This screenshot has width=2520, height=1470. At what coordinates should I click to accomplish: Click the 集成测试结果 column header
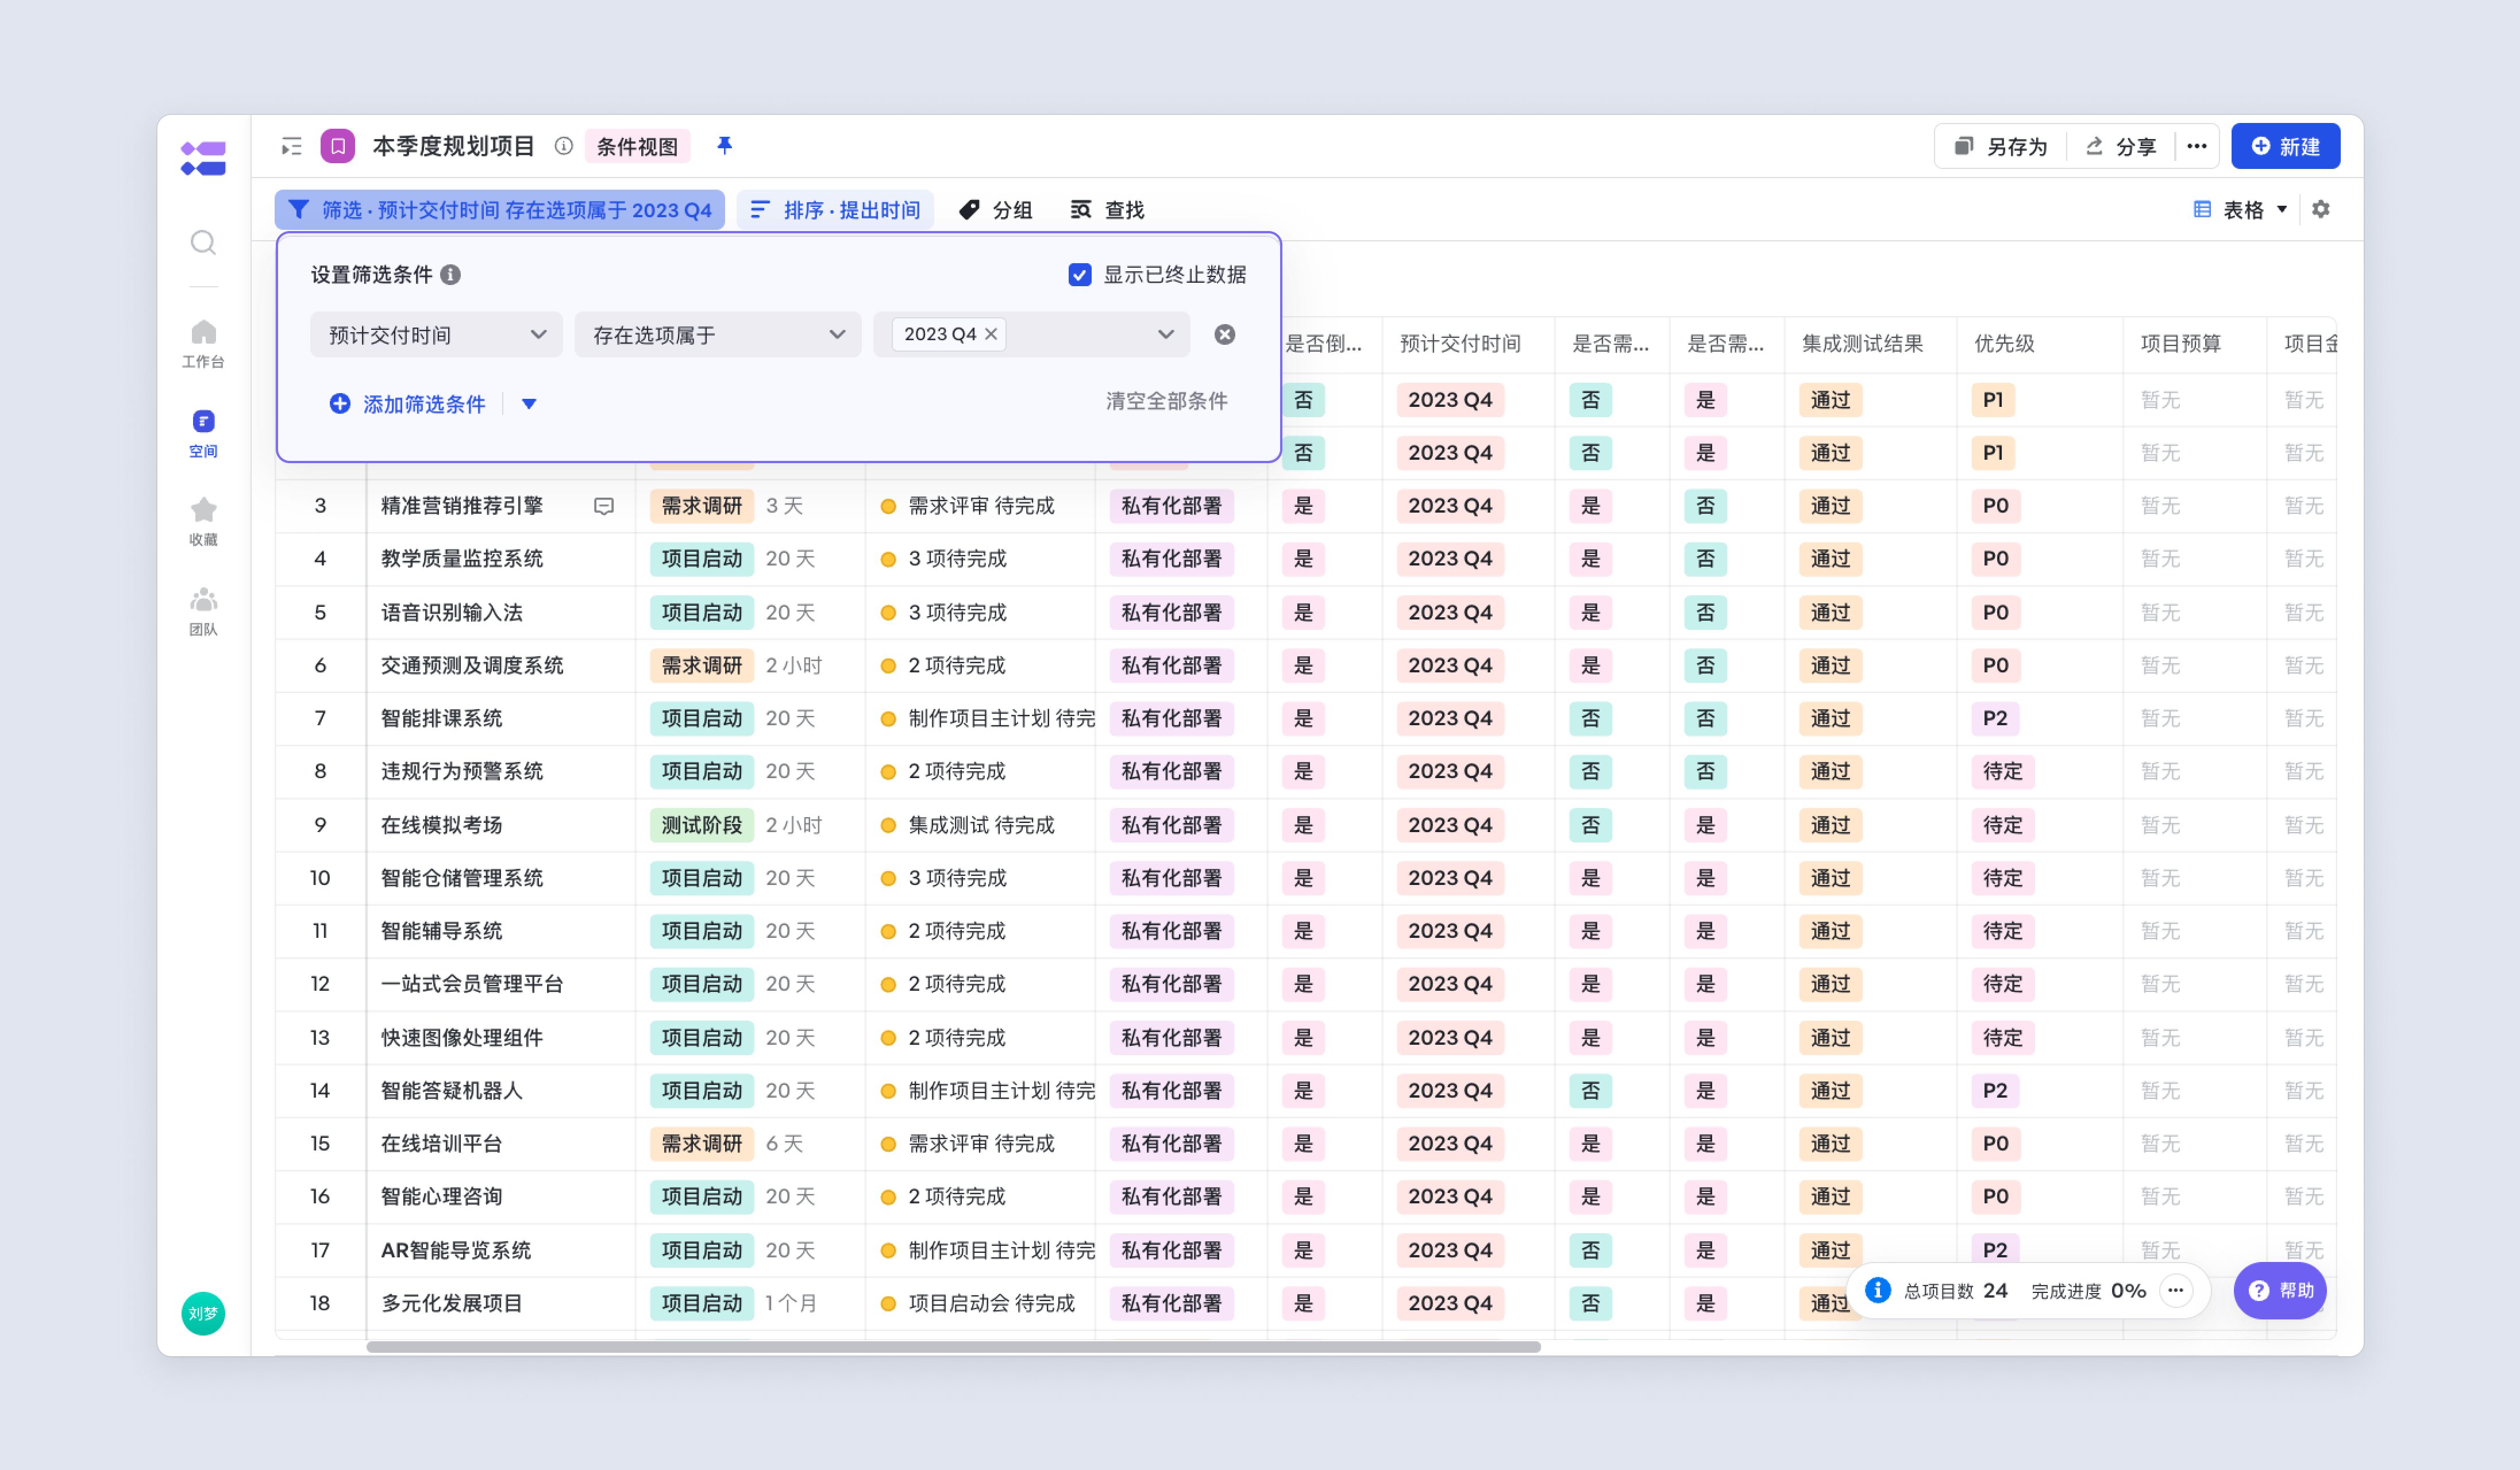(x=1862, y=343)
